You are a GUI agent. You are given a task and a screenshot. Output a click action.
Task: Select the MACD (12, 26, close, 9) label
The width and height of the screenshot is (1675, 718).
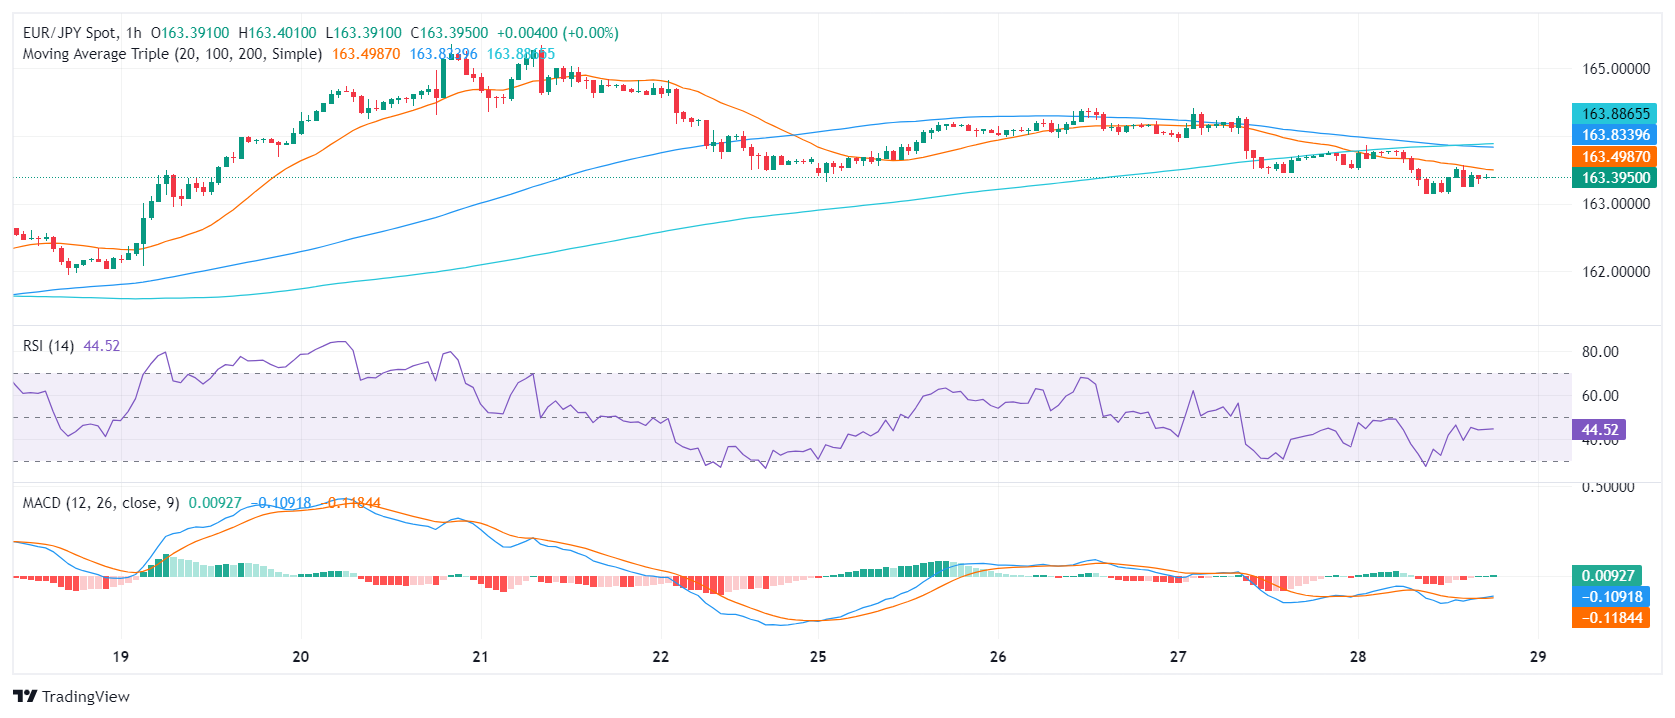[x=101, y=503]
